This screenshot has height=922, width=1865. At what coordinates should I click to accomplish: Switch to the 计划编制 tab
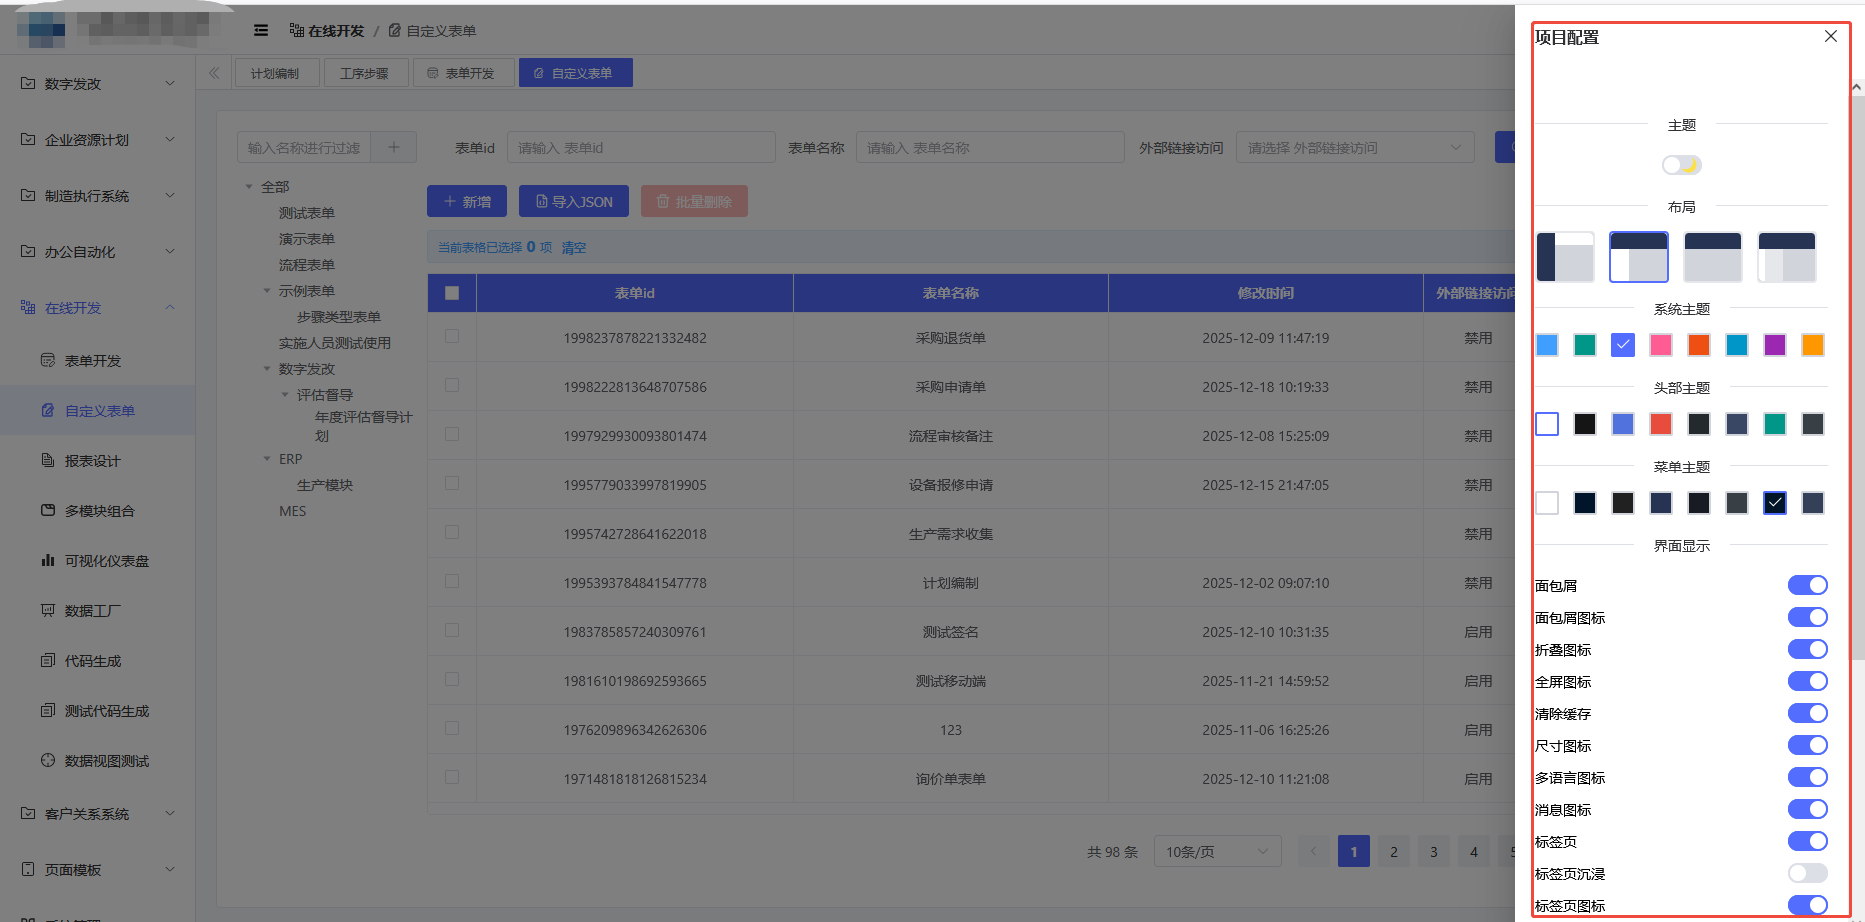275,73
